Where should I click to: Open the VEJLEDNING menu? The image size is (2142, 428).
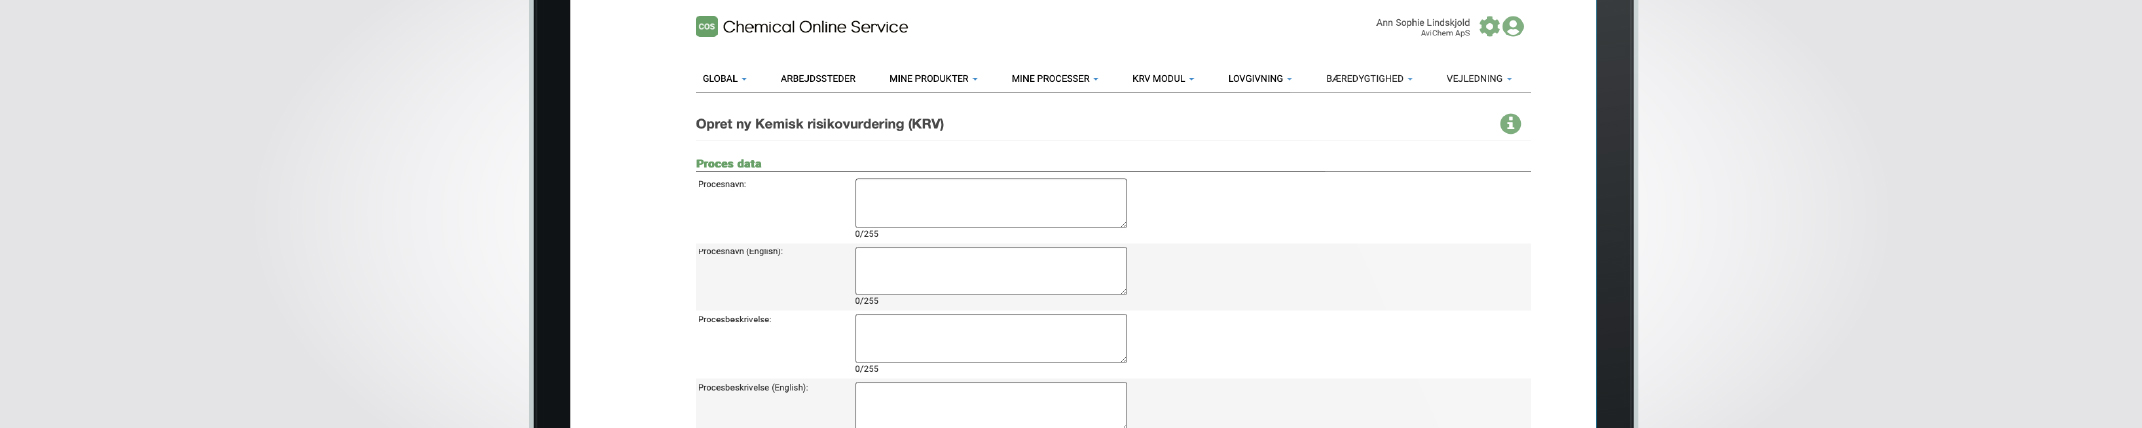[x=1478, y=79]
